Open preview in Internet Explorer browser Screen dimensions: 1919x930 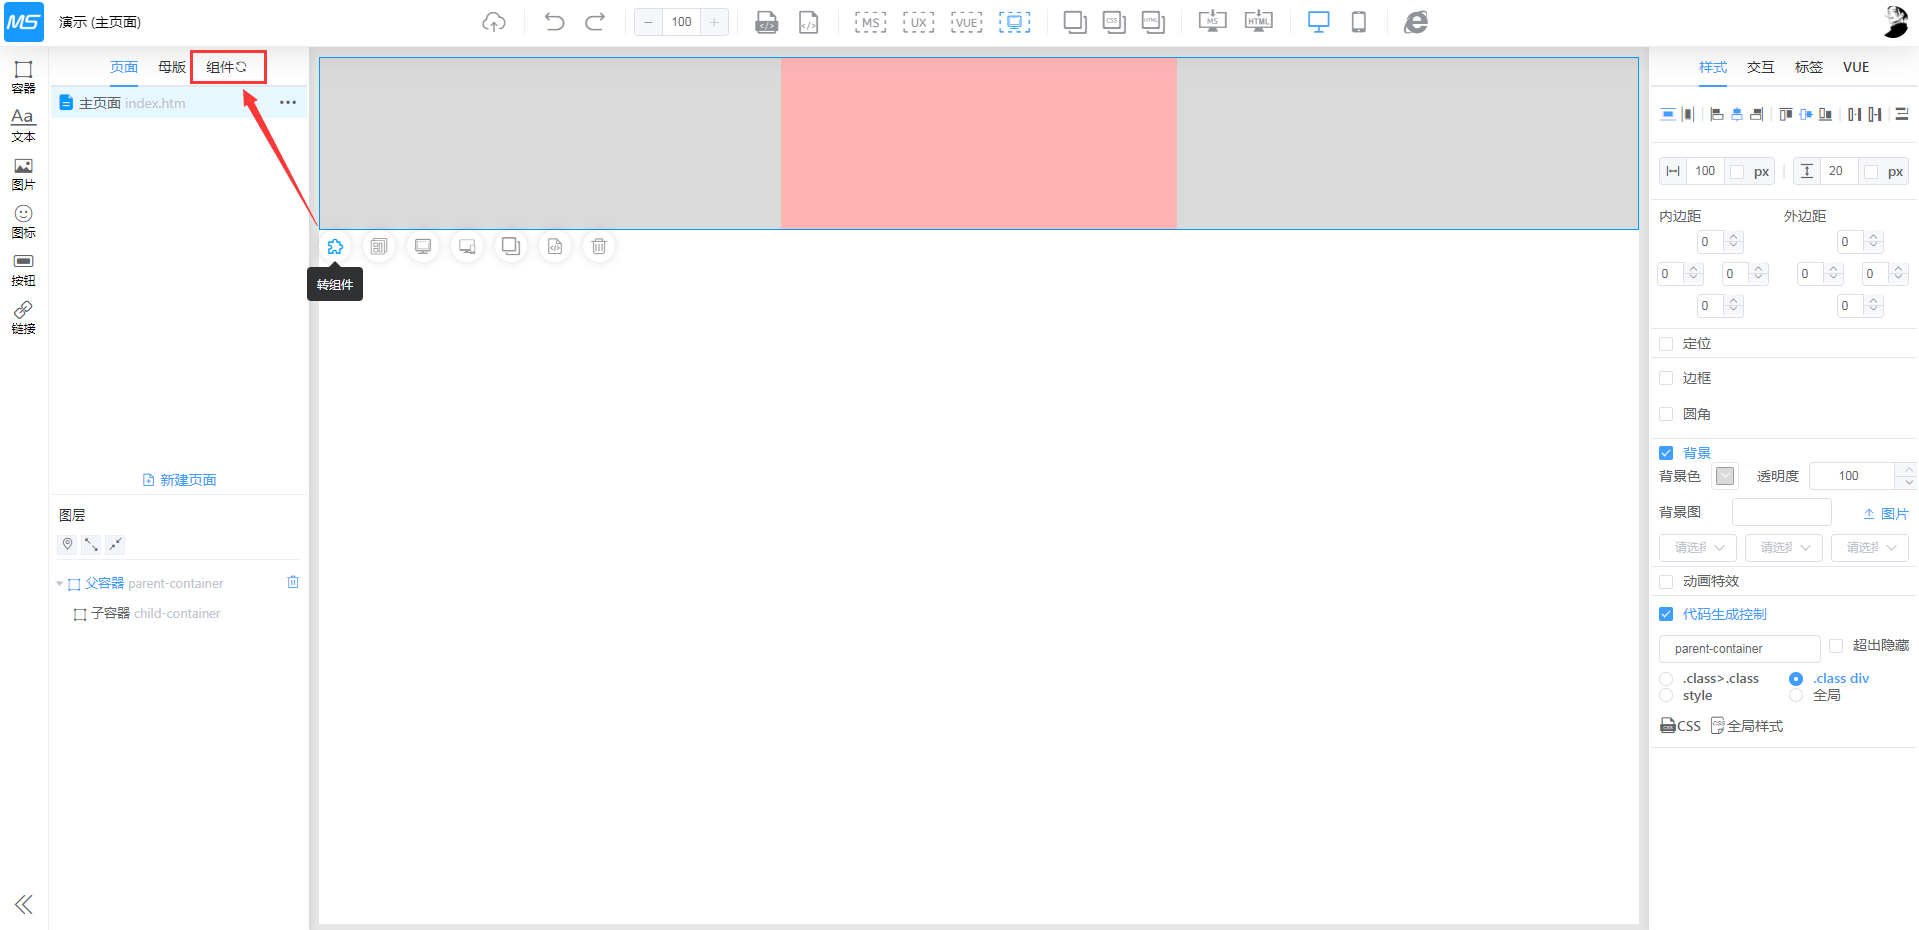click(1416, 22)
